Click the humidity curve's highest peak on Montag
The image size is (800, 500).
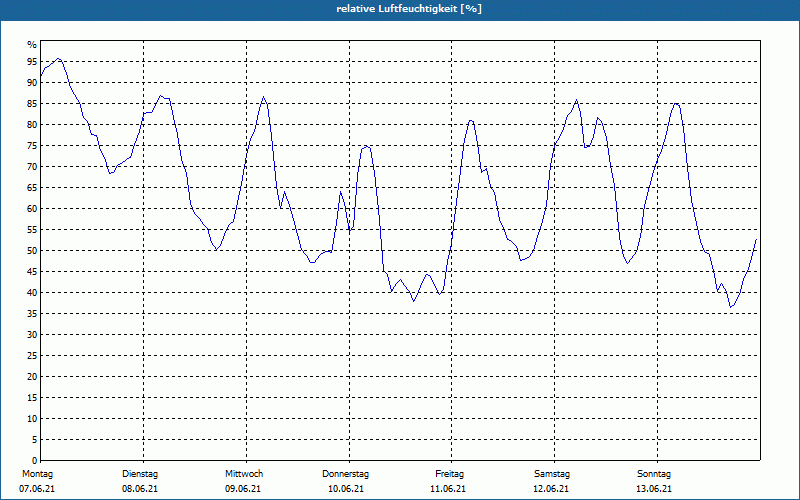[58, 58]
